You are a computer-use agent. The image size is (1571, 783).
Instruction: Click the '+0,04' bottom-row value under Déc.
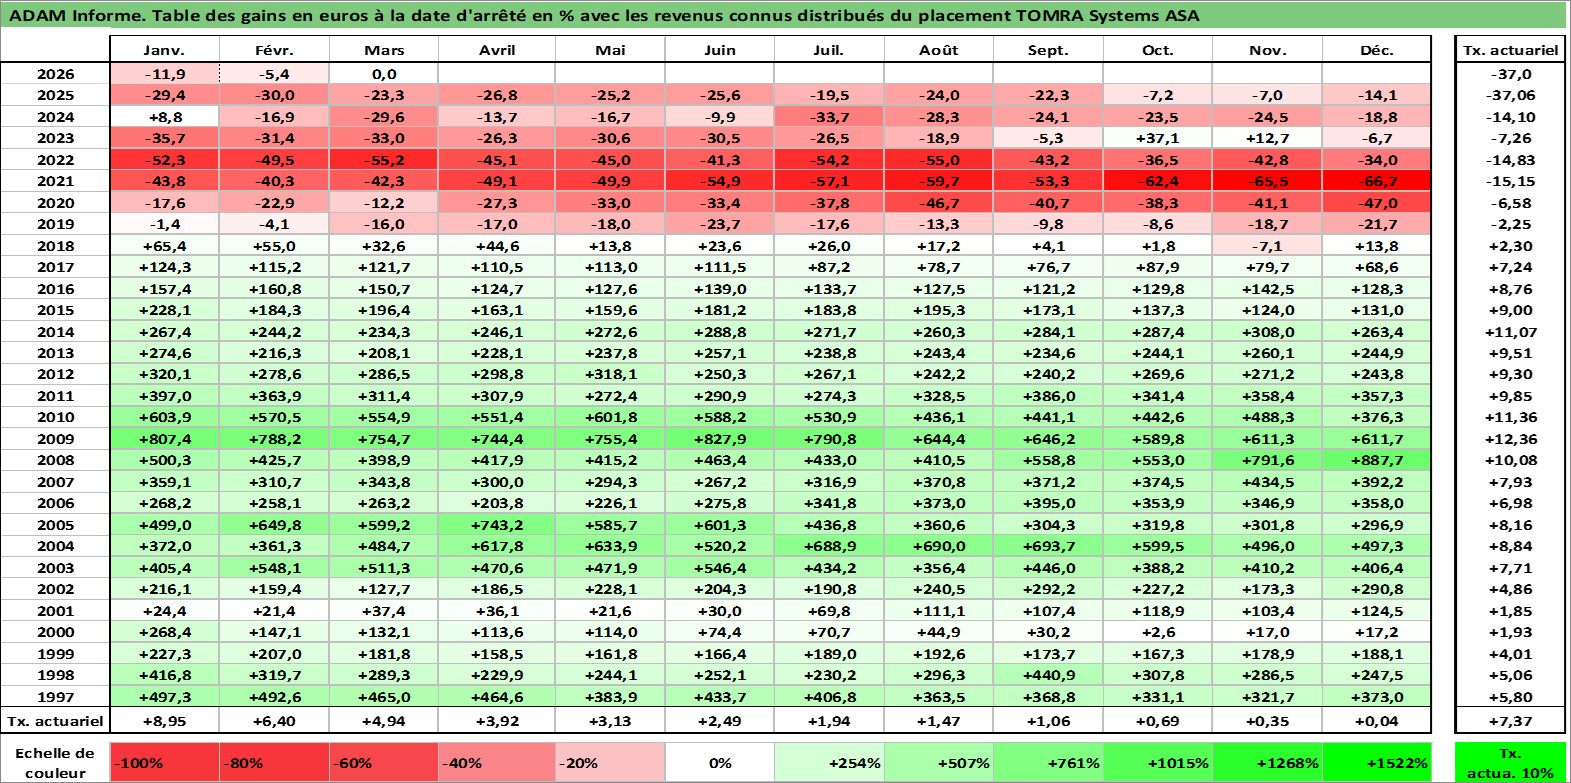tap(1377, 720)
